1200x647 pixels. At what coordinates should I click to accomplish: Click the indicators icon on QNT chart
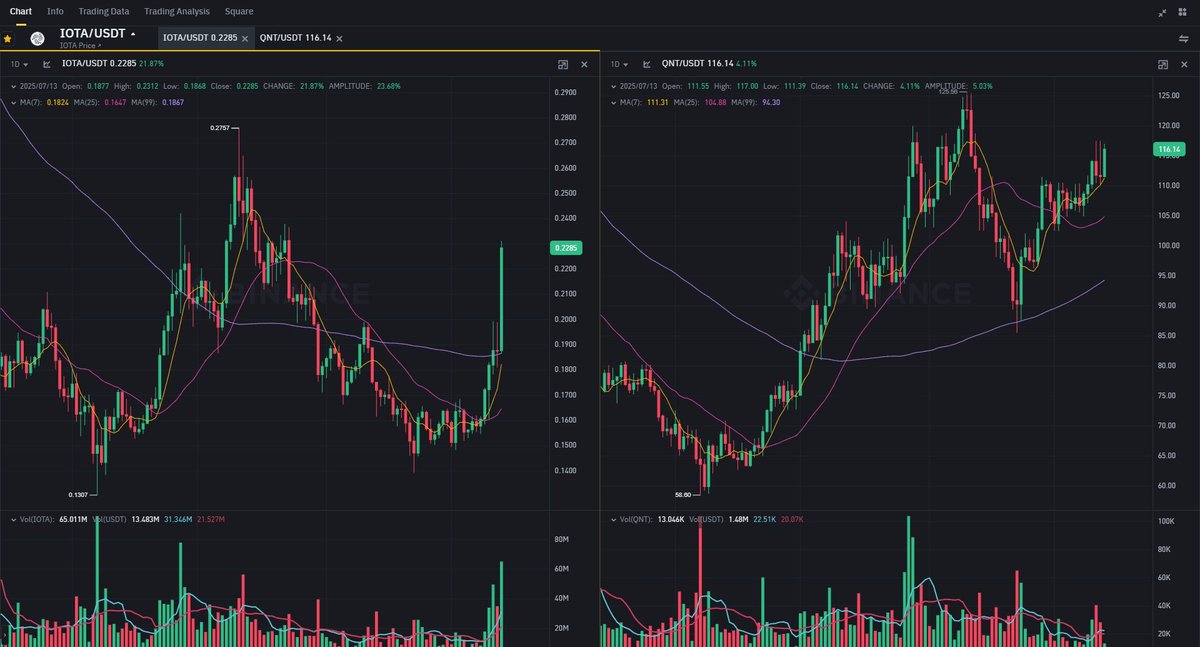(647, 64)
